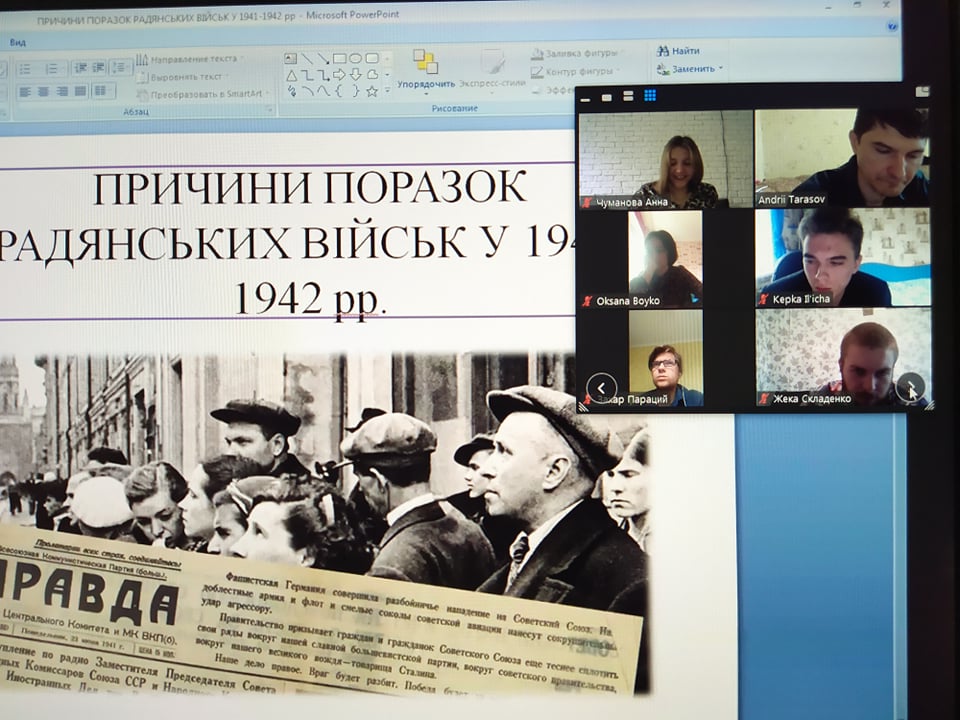Switch Zoom panel to grid view
The width and height of the screenshot is (960, 720).
650,96
